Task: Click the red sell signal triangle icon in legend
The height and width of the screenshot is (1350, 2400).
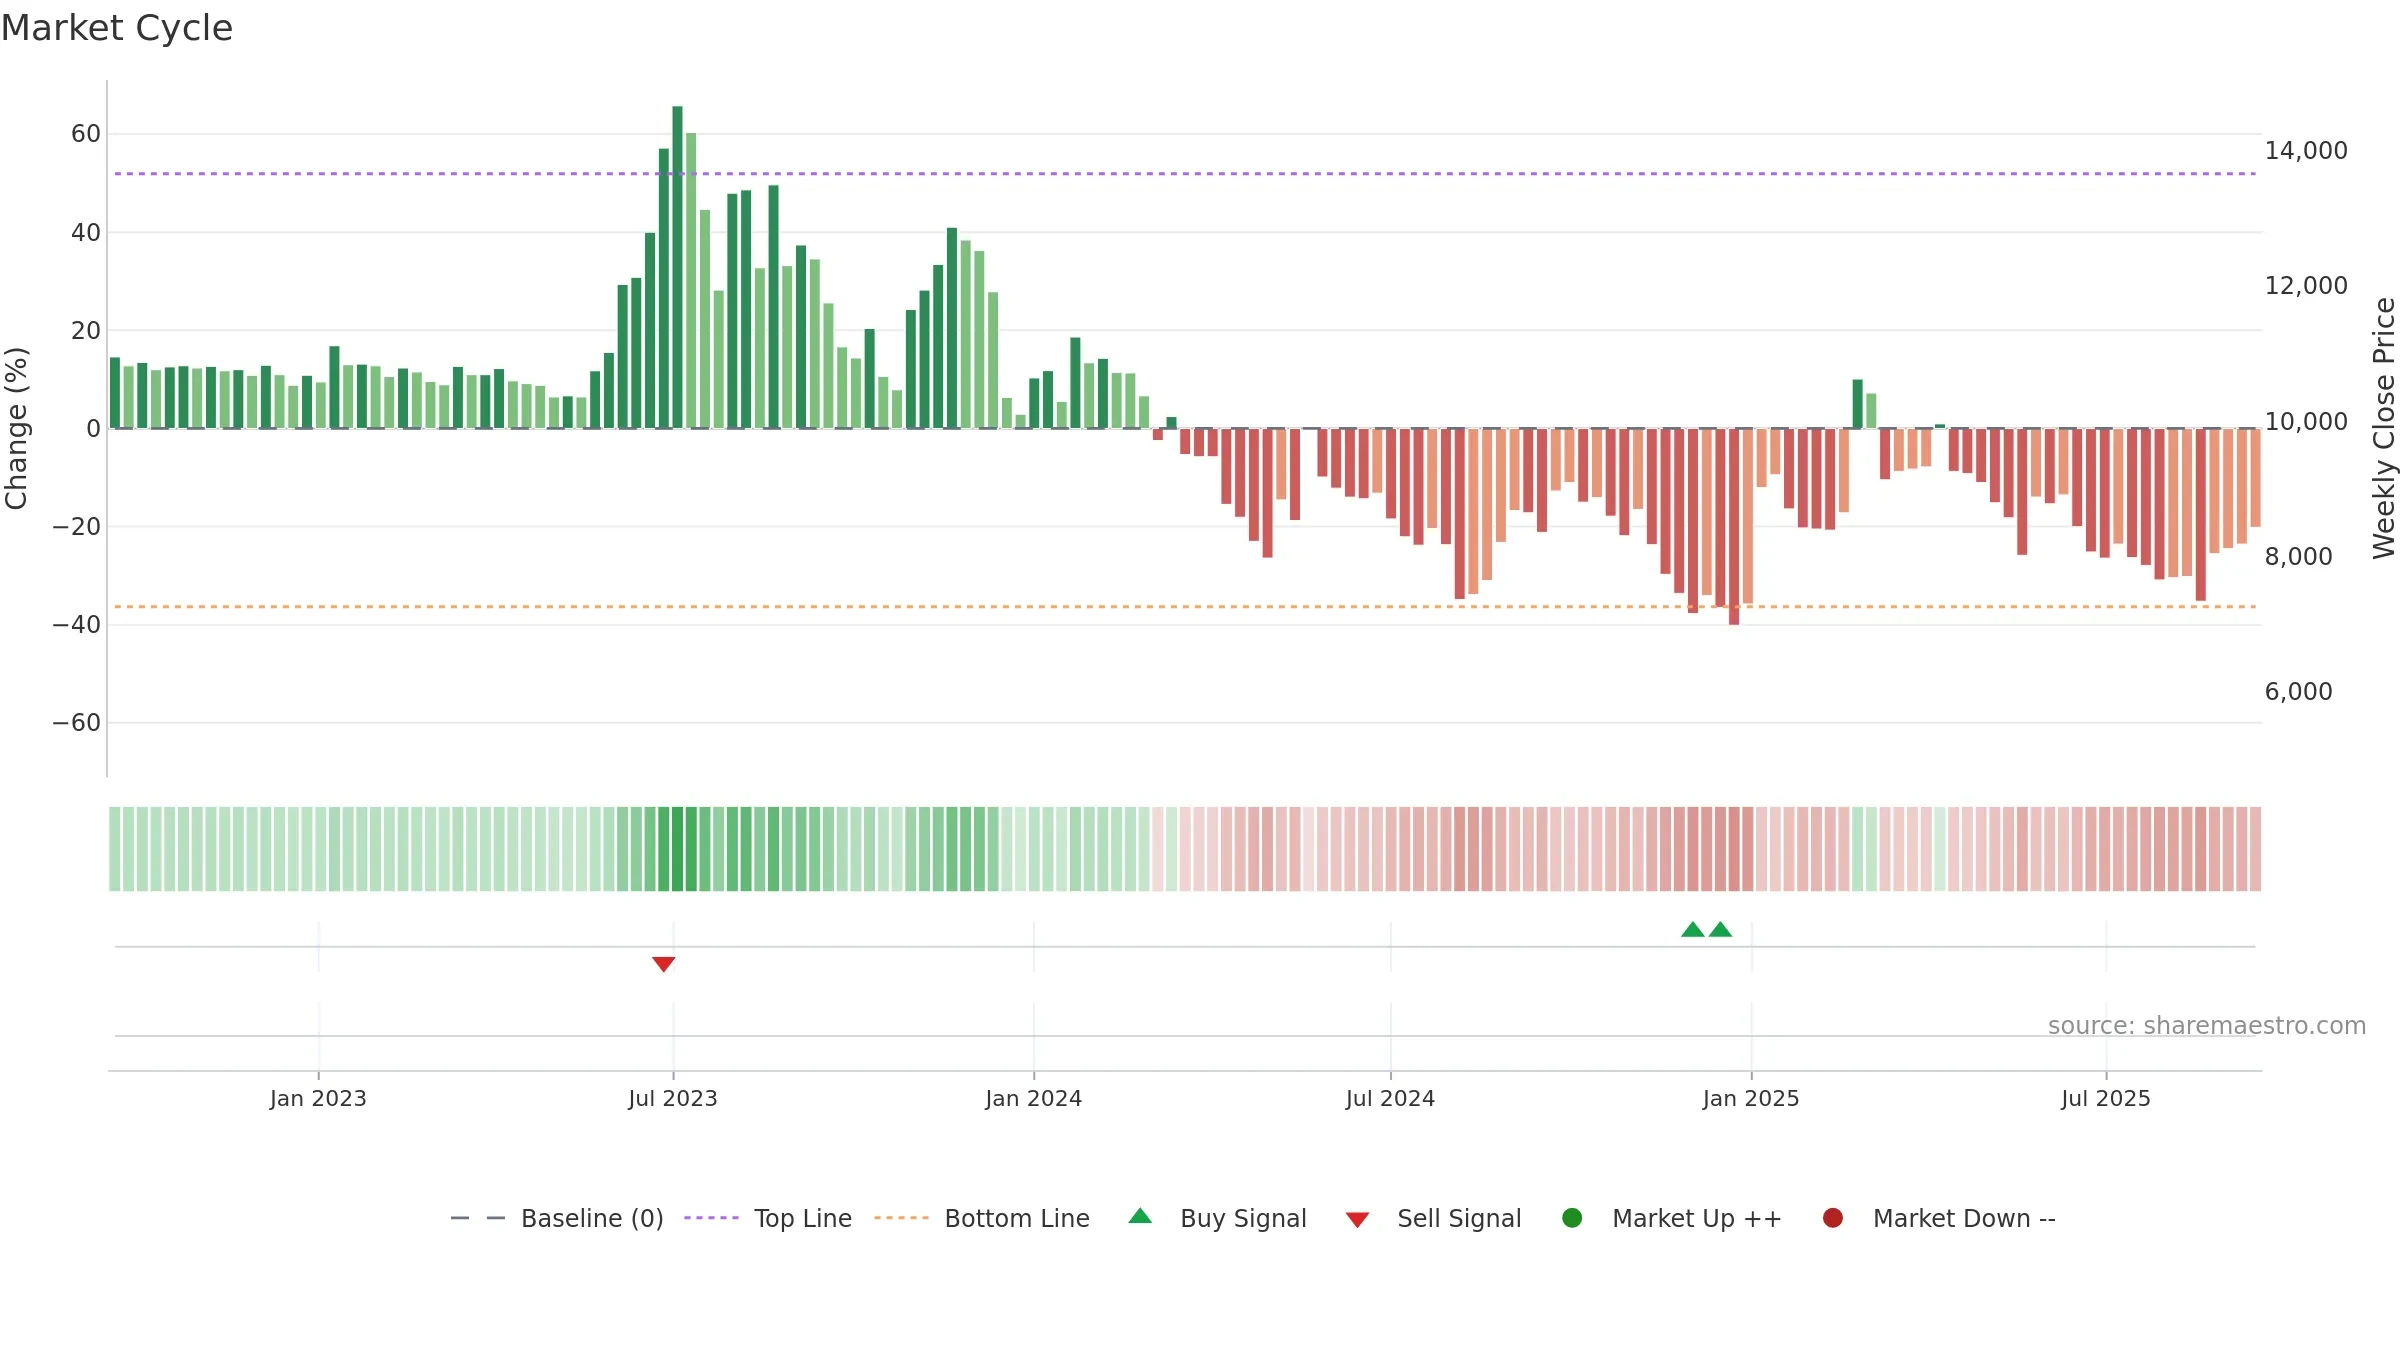Action: [1357, 1220]
